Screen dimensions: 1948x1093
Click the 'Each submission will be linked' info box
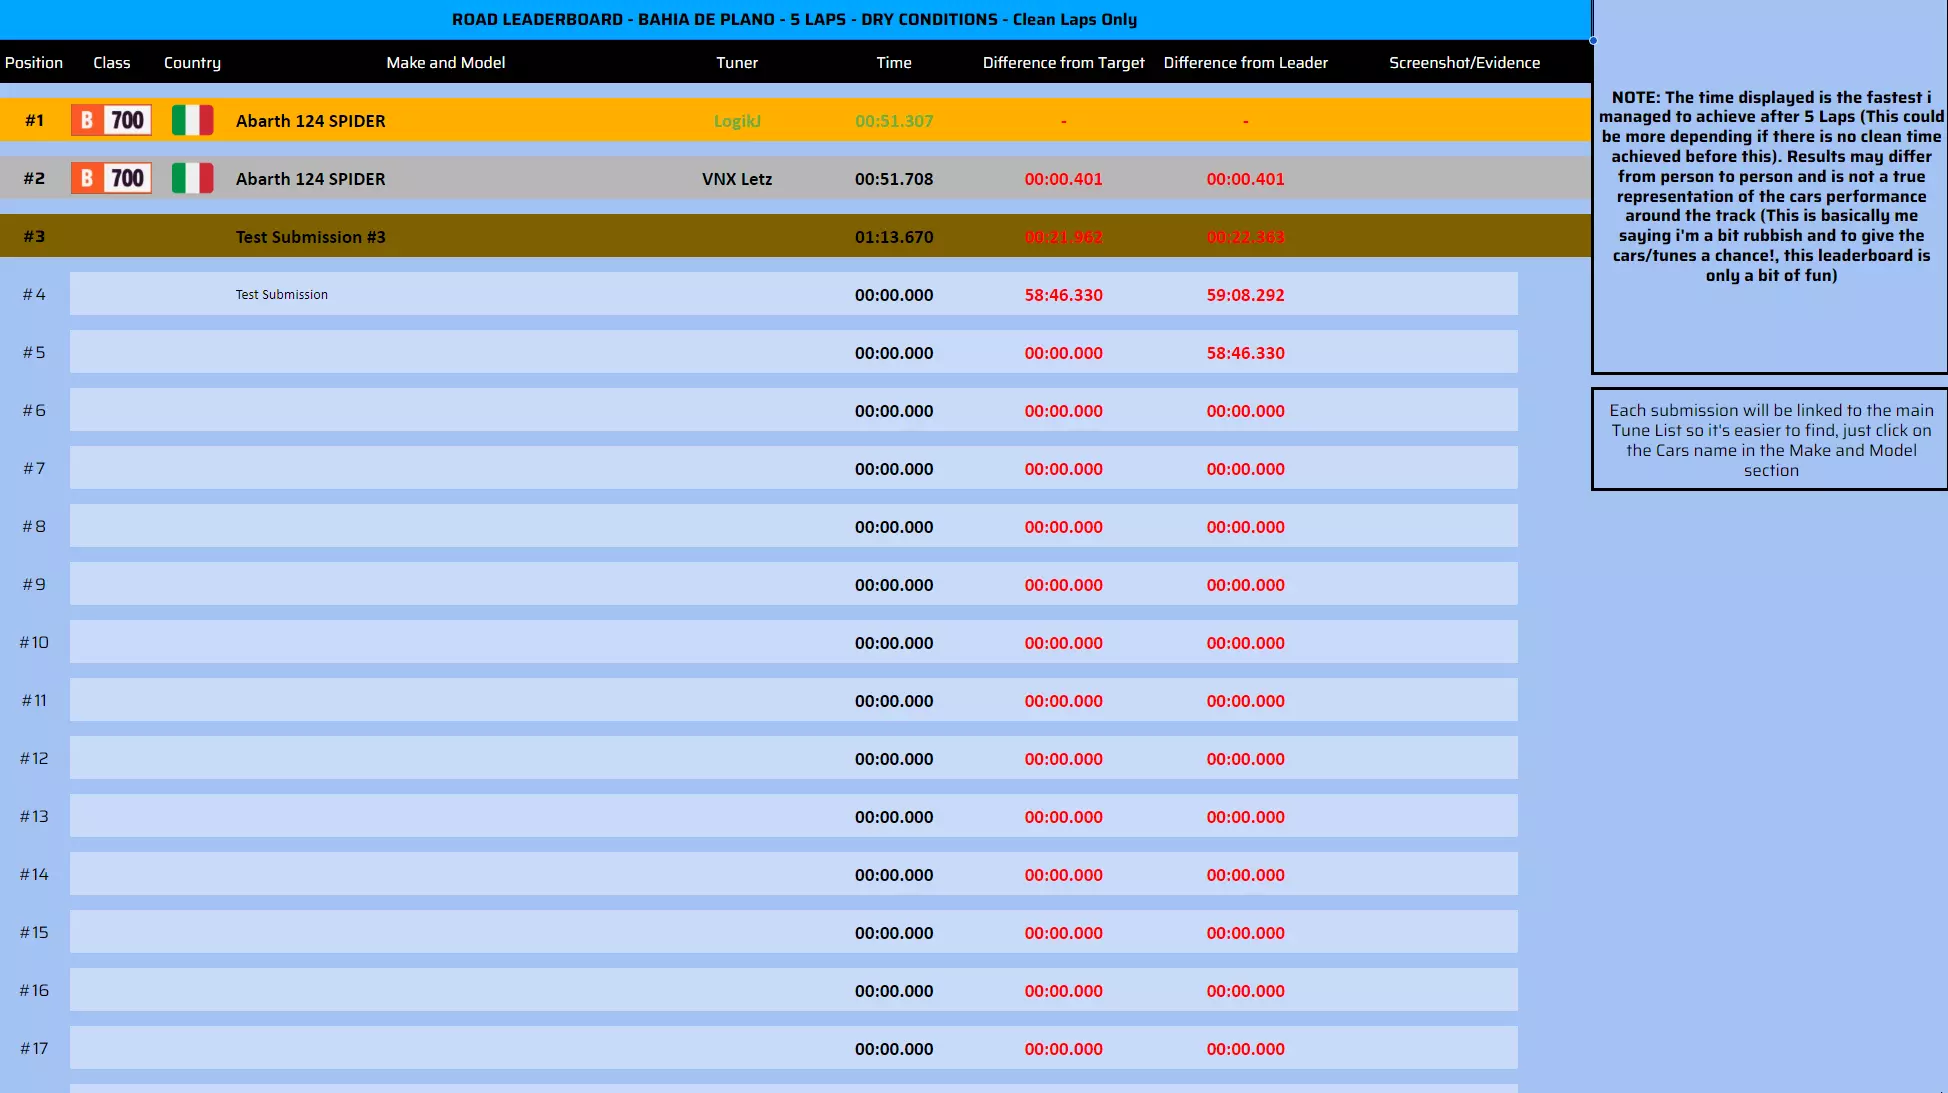click(x=1770, y=440)
